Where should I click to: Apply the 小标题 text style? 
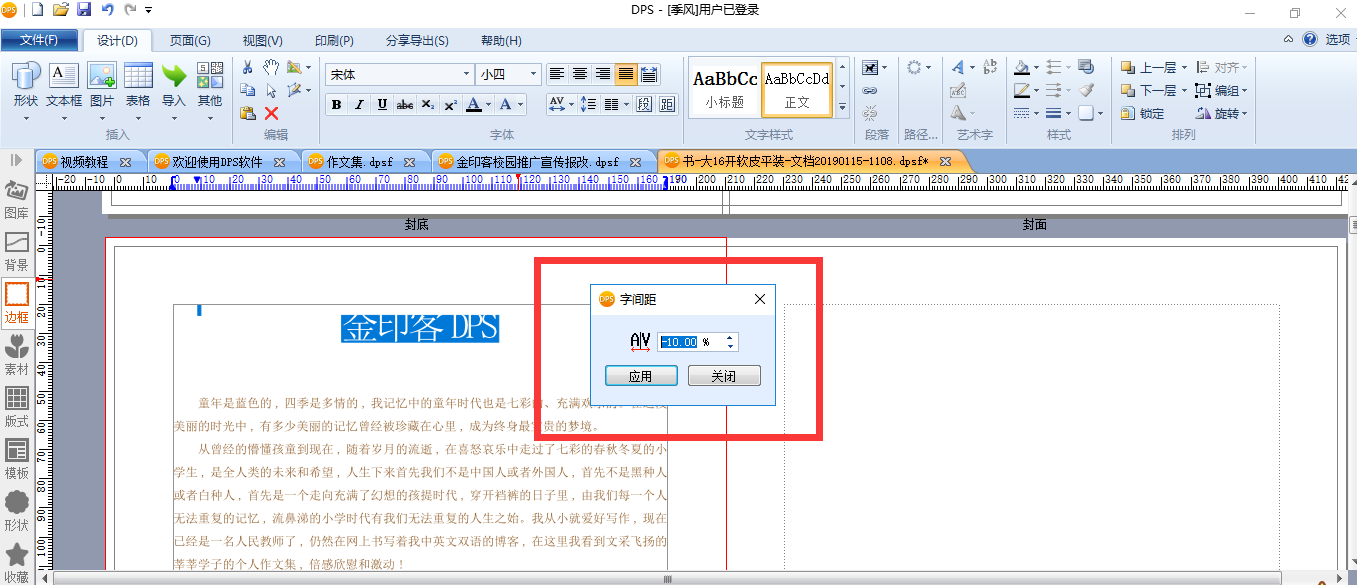[725, 89]
